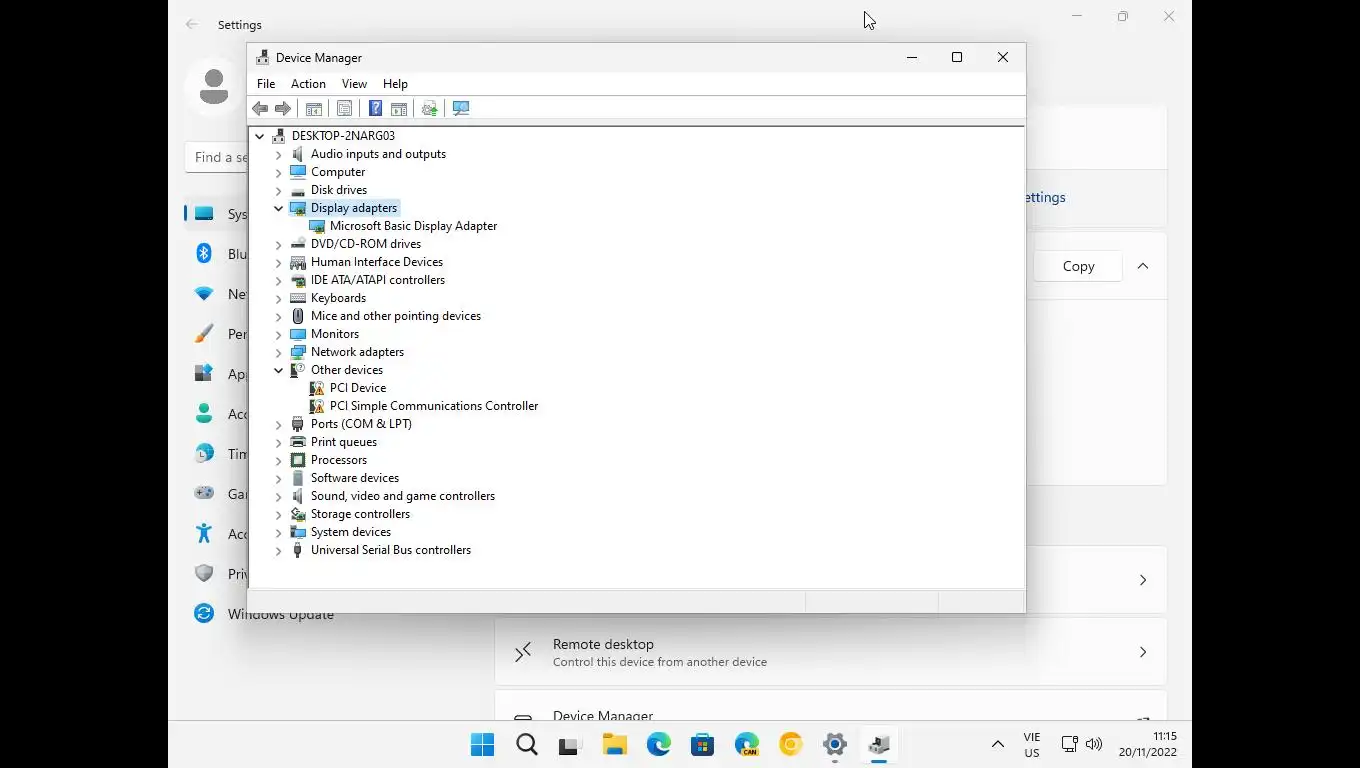Open Search from the taskbar
This screenshot has width=1360, height=768.
[526, 744]
